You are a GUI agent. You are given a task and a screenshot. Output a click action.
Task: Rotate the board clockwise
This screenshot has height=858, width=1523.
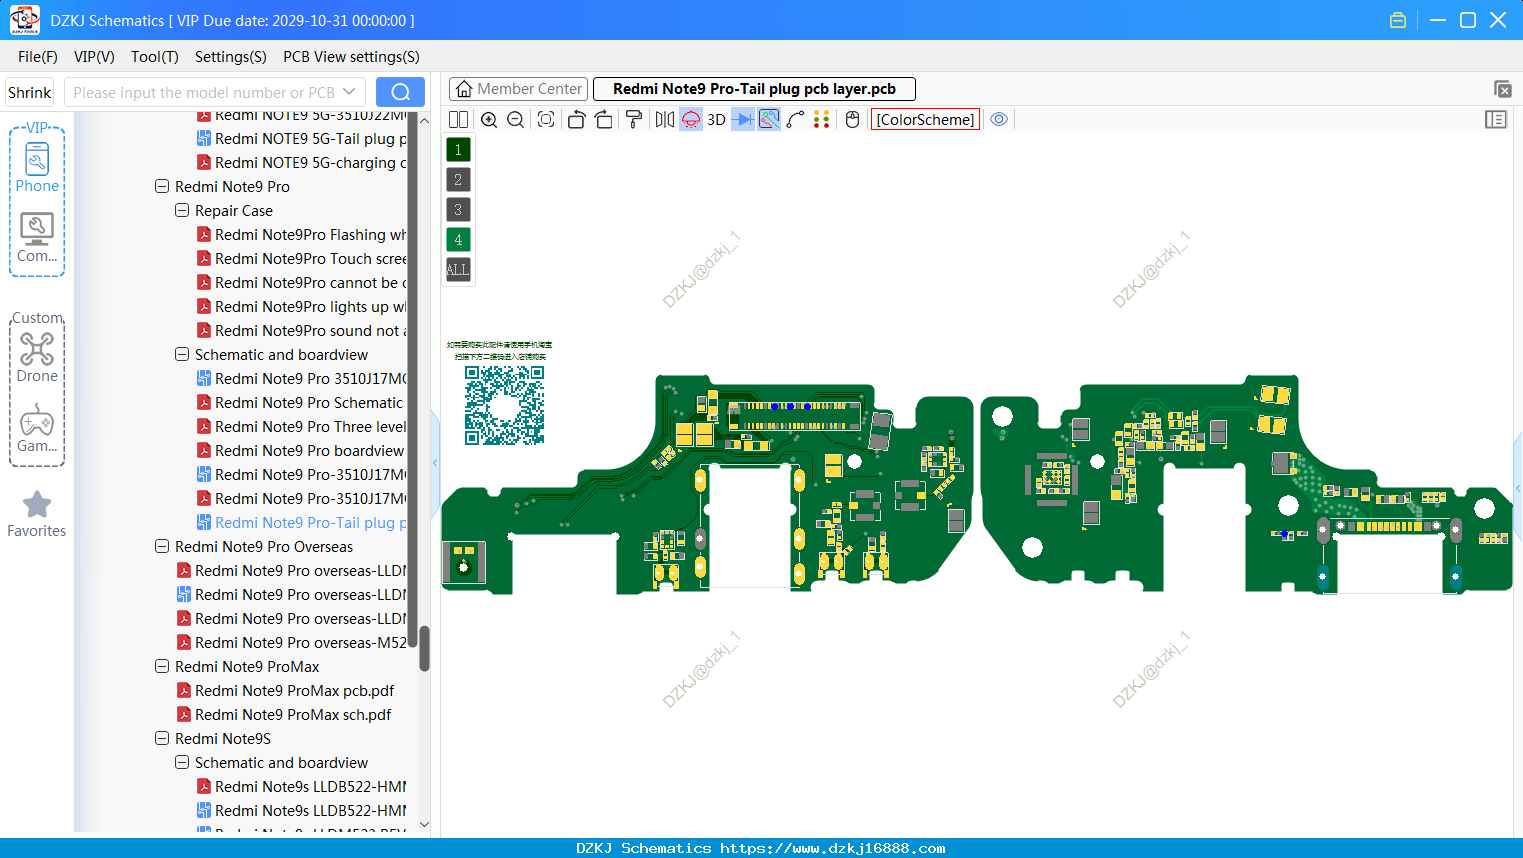[x=604, y=120]
